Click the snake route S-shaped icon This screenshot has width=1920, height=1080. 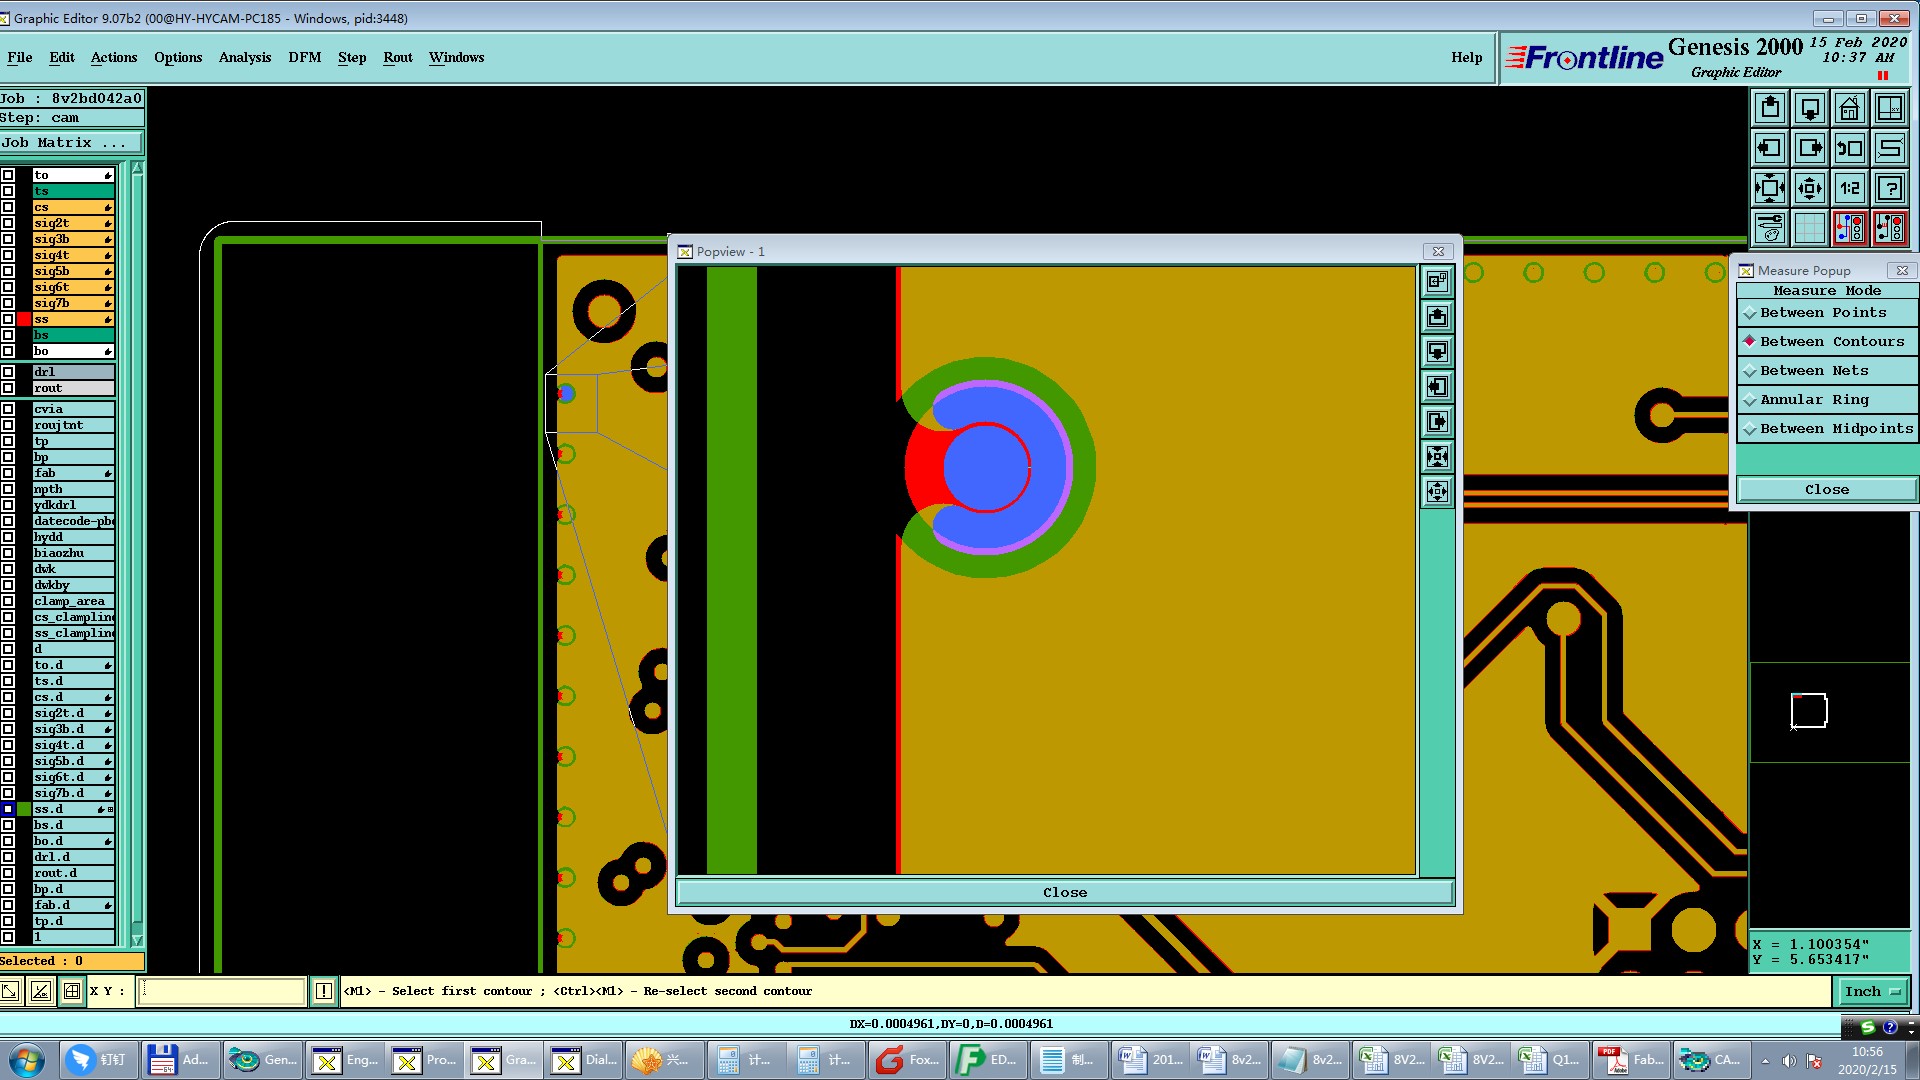click(1889, 148)
